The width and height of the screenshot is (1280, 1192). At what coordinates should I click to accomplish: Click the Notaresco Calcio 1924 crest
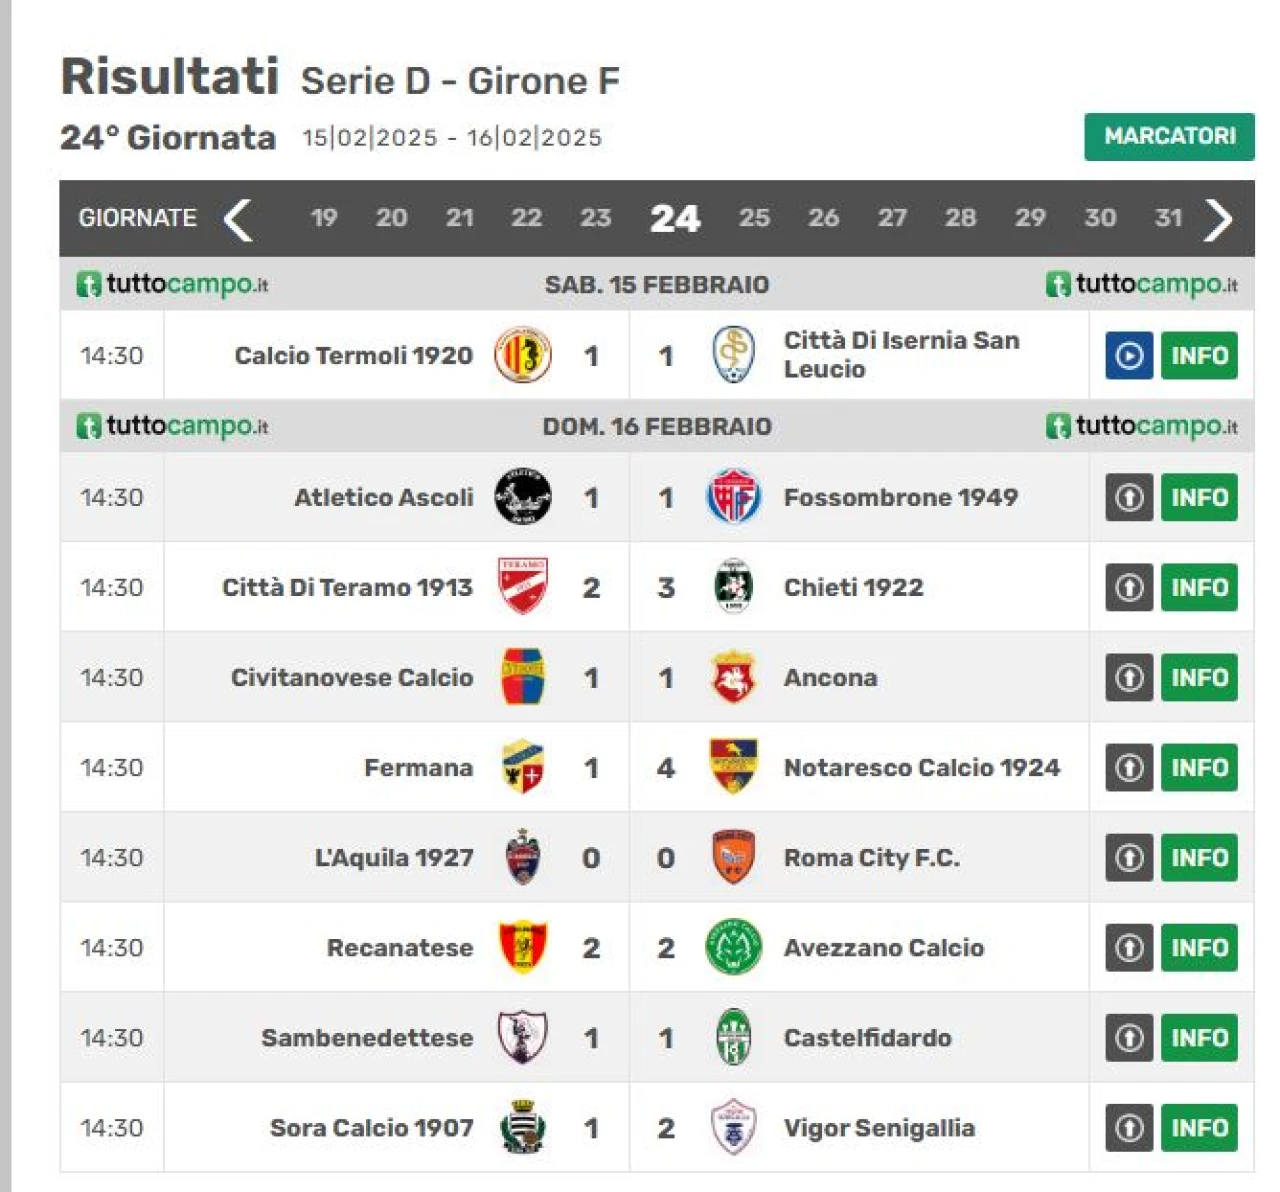(733, 766)
